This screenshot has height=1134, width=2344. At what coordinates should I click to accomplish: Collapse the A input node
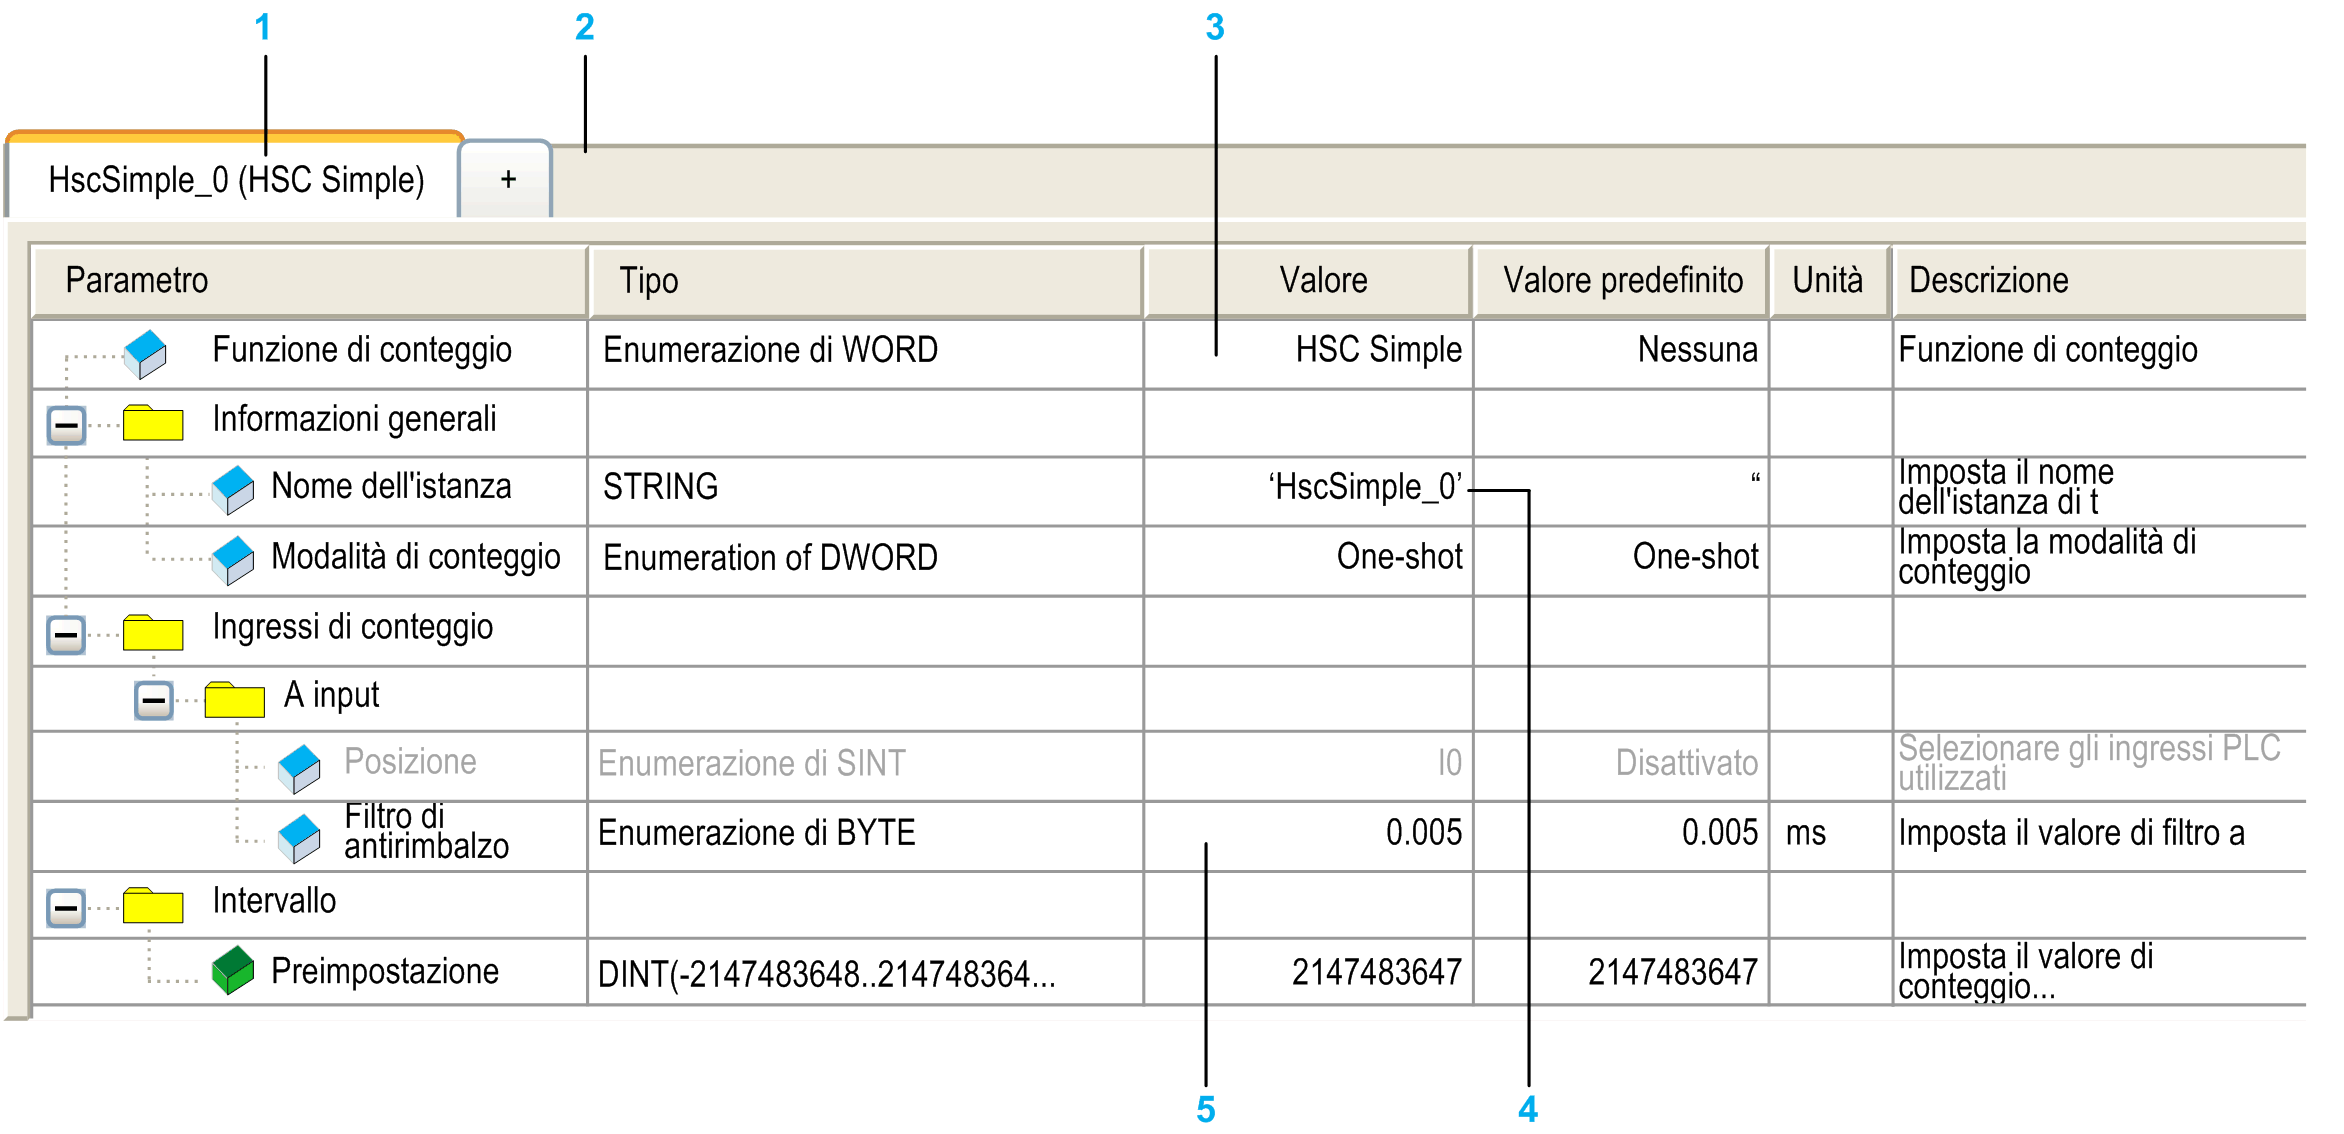[154, 700]
